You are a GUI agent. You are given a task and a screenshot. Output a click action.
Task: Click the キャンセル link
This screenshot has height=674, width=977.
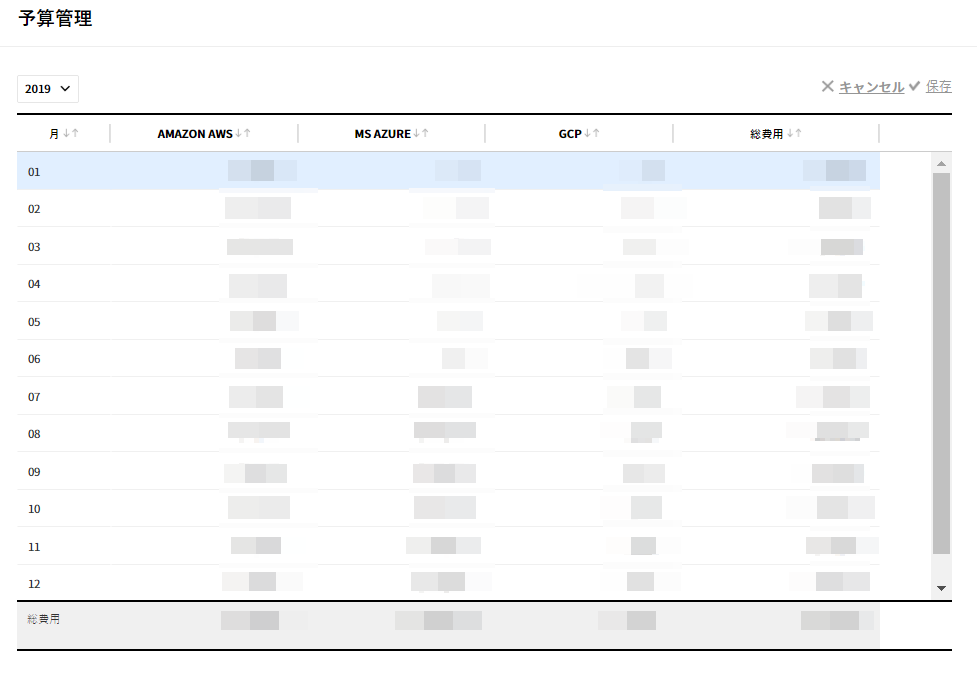[871, 87]
